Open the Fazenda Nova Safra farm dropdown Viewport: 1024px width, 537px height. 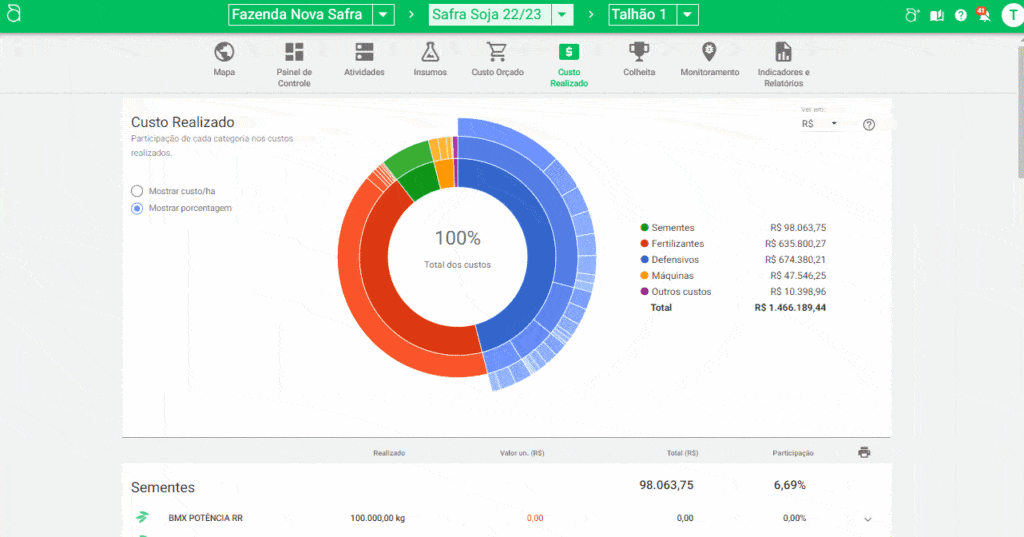click(x=383, y=15)
